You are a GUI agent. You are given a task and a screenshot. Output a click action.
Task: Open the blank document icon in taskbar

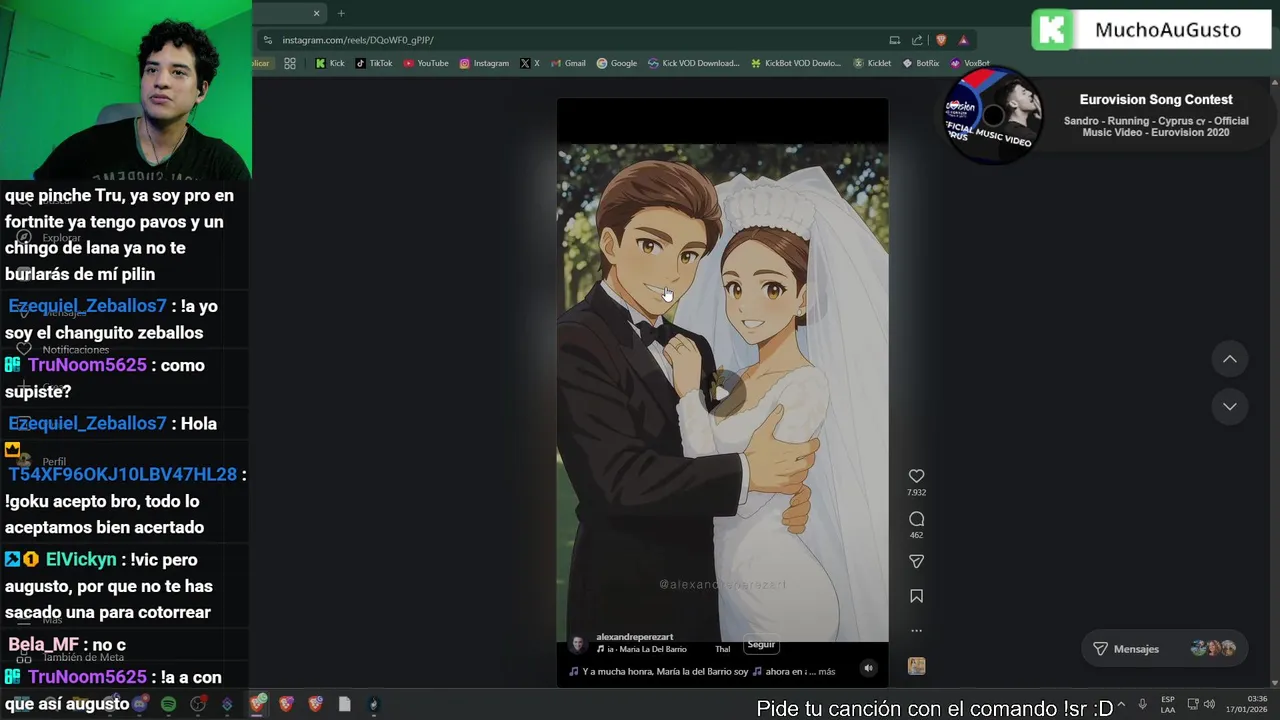click(344, 704)
